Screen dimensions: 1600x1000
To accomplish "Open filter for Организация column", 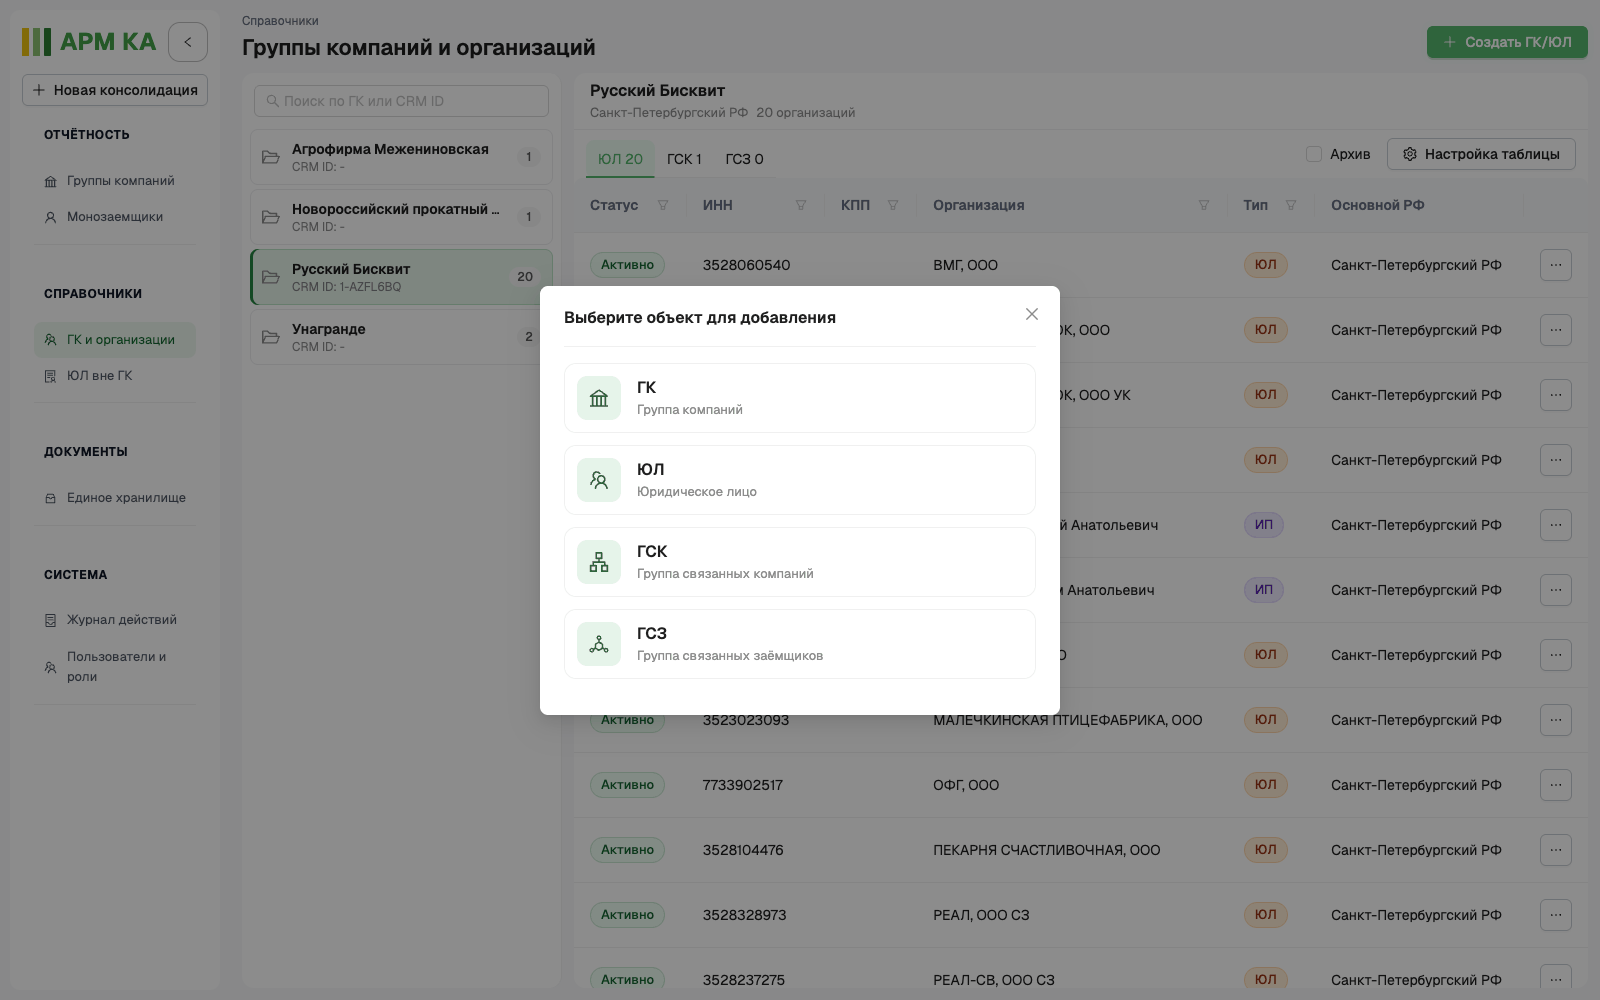I will [1204, 205].
